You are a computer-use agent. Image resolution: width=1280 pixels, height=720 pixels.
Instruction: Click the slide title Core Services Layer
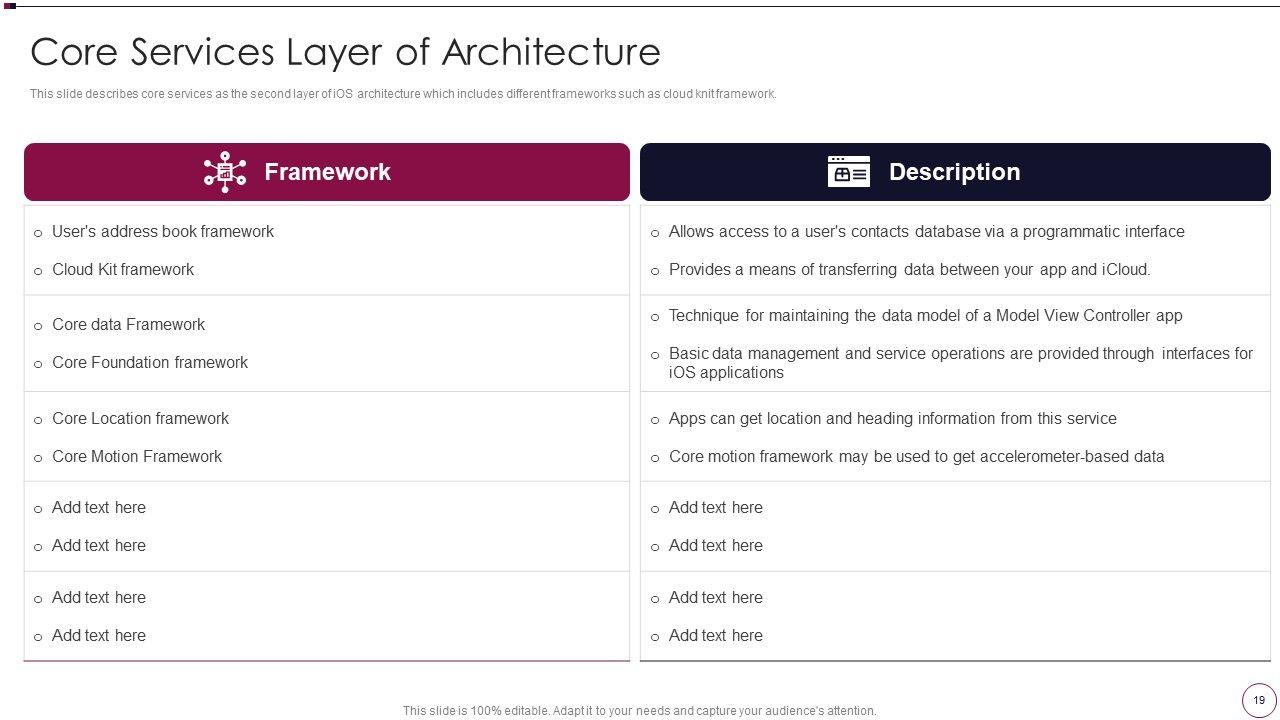[345, 52]
